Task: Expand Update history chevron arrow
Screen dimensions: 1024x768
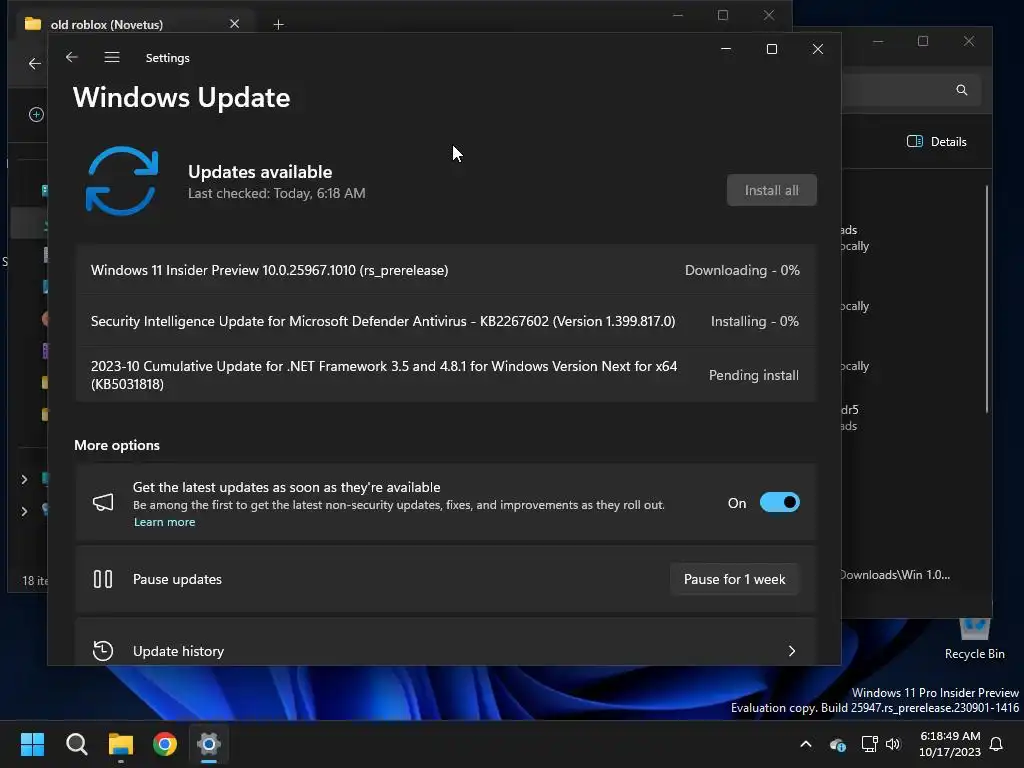Action: tap(792, 651)
